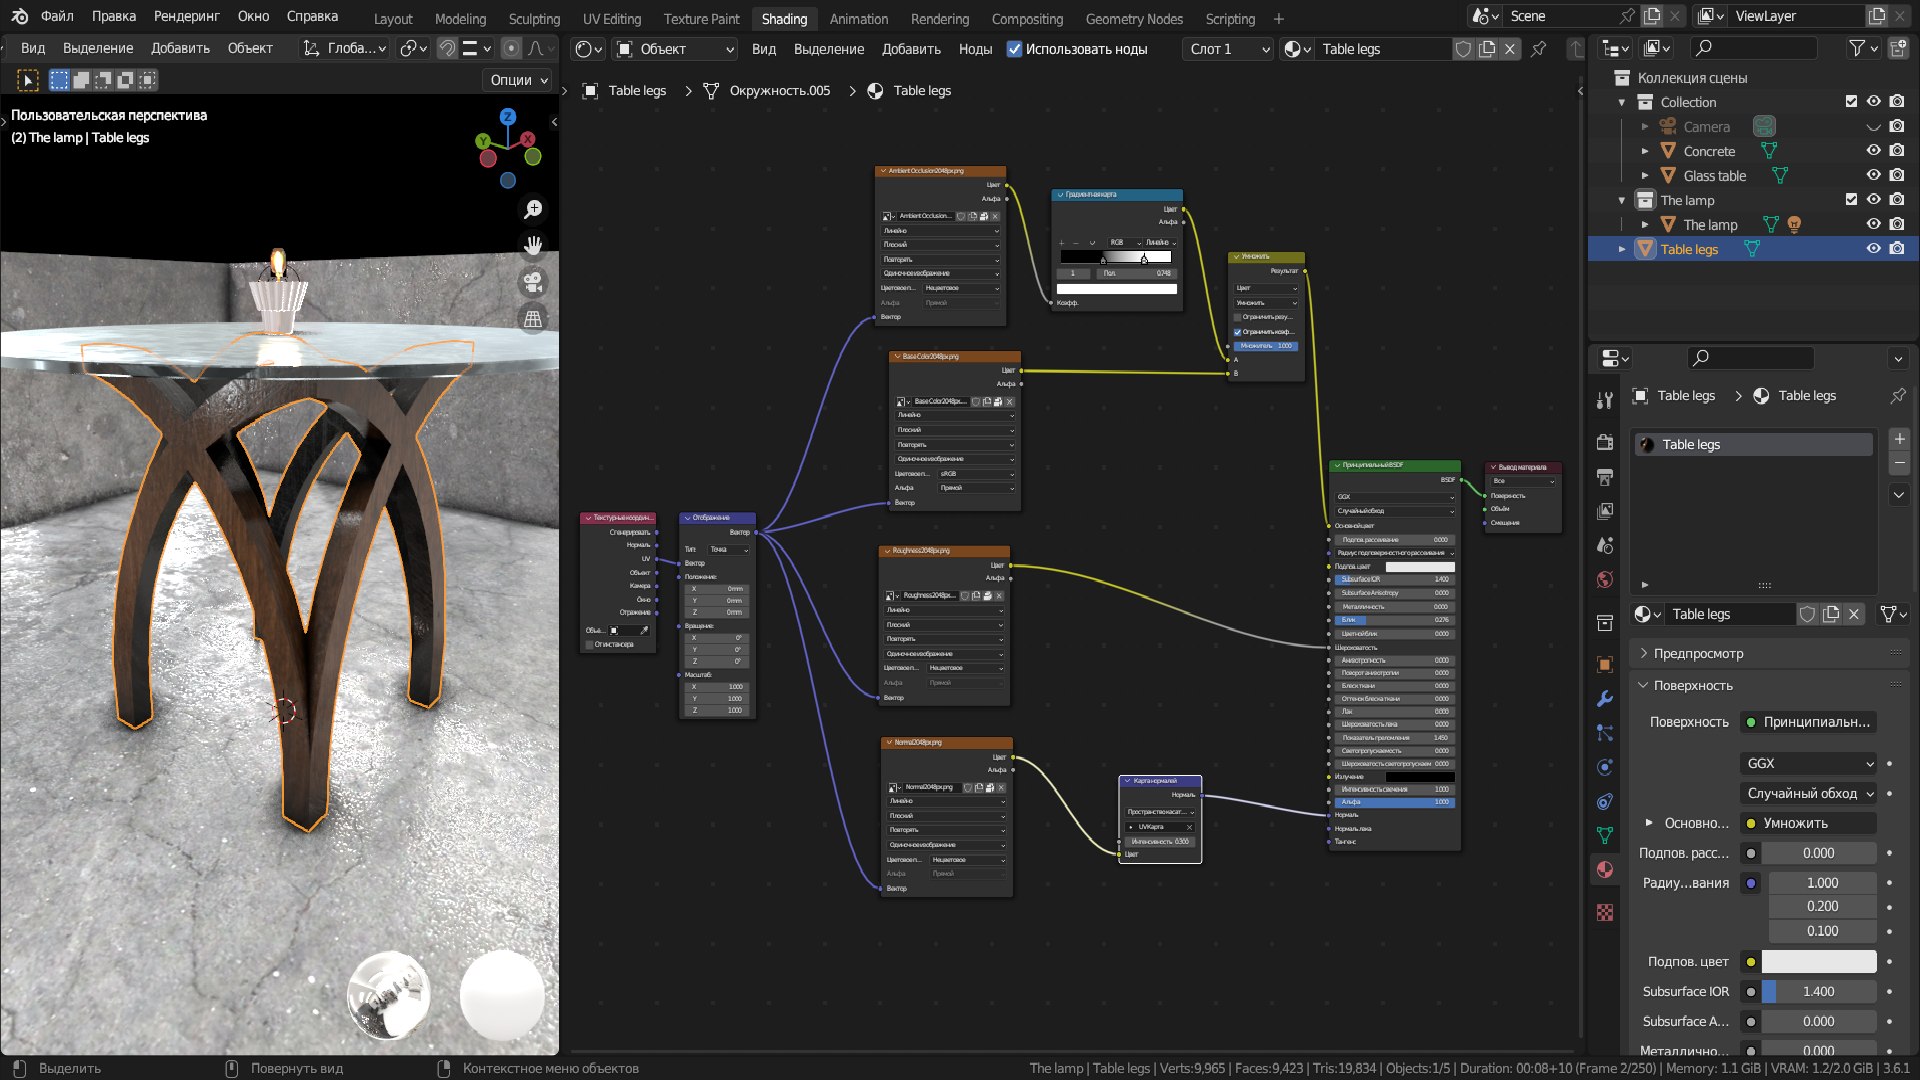Switch to orthographic grid view icon

[533, 319]
